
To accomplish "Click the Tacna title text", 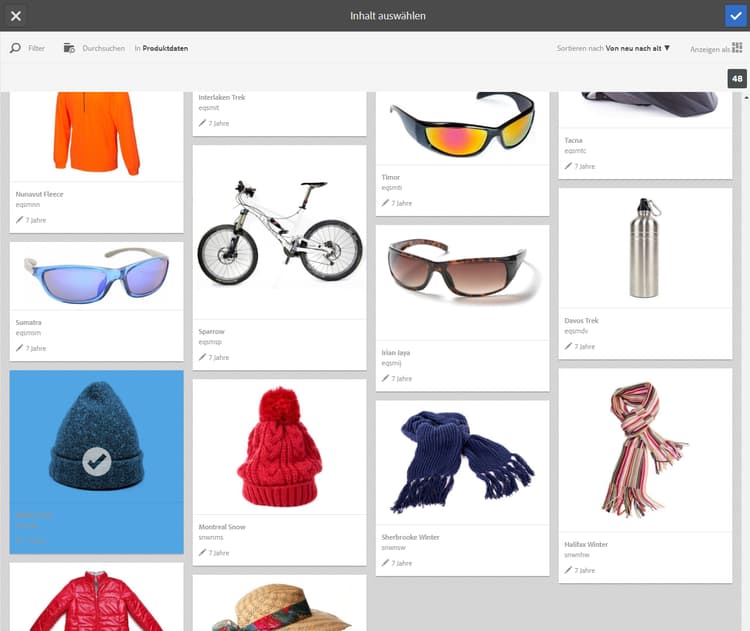I will 574,140.
